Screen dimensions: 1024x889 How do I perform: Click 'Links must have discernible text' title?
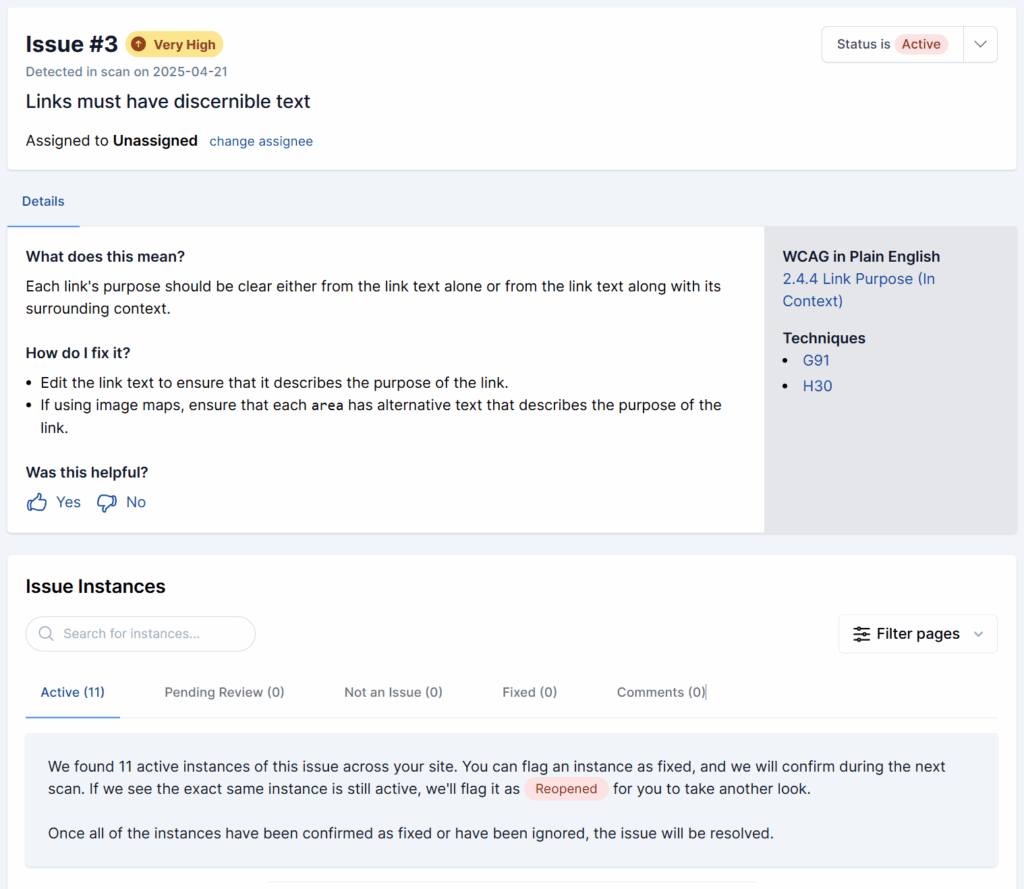coord(168,101)
